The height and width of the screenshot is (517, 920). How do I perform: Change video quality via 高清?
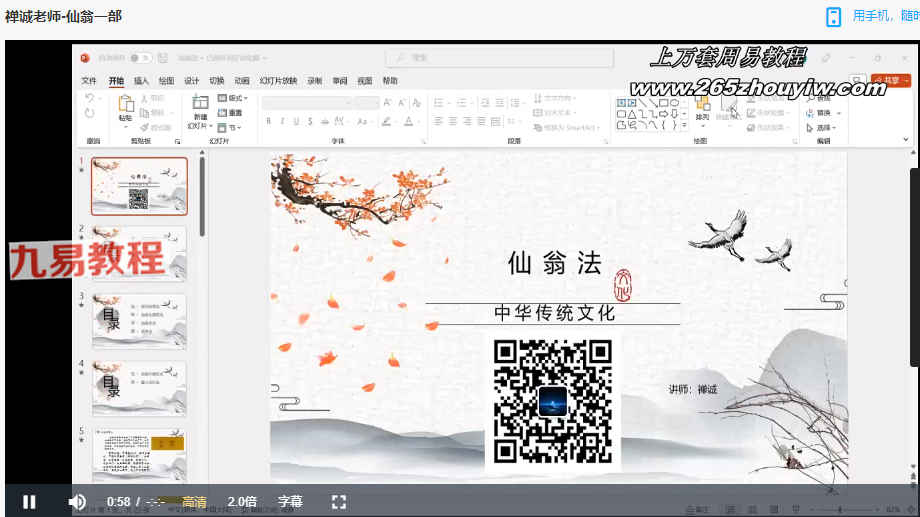click(x=194, y=502)
